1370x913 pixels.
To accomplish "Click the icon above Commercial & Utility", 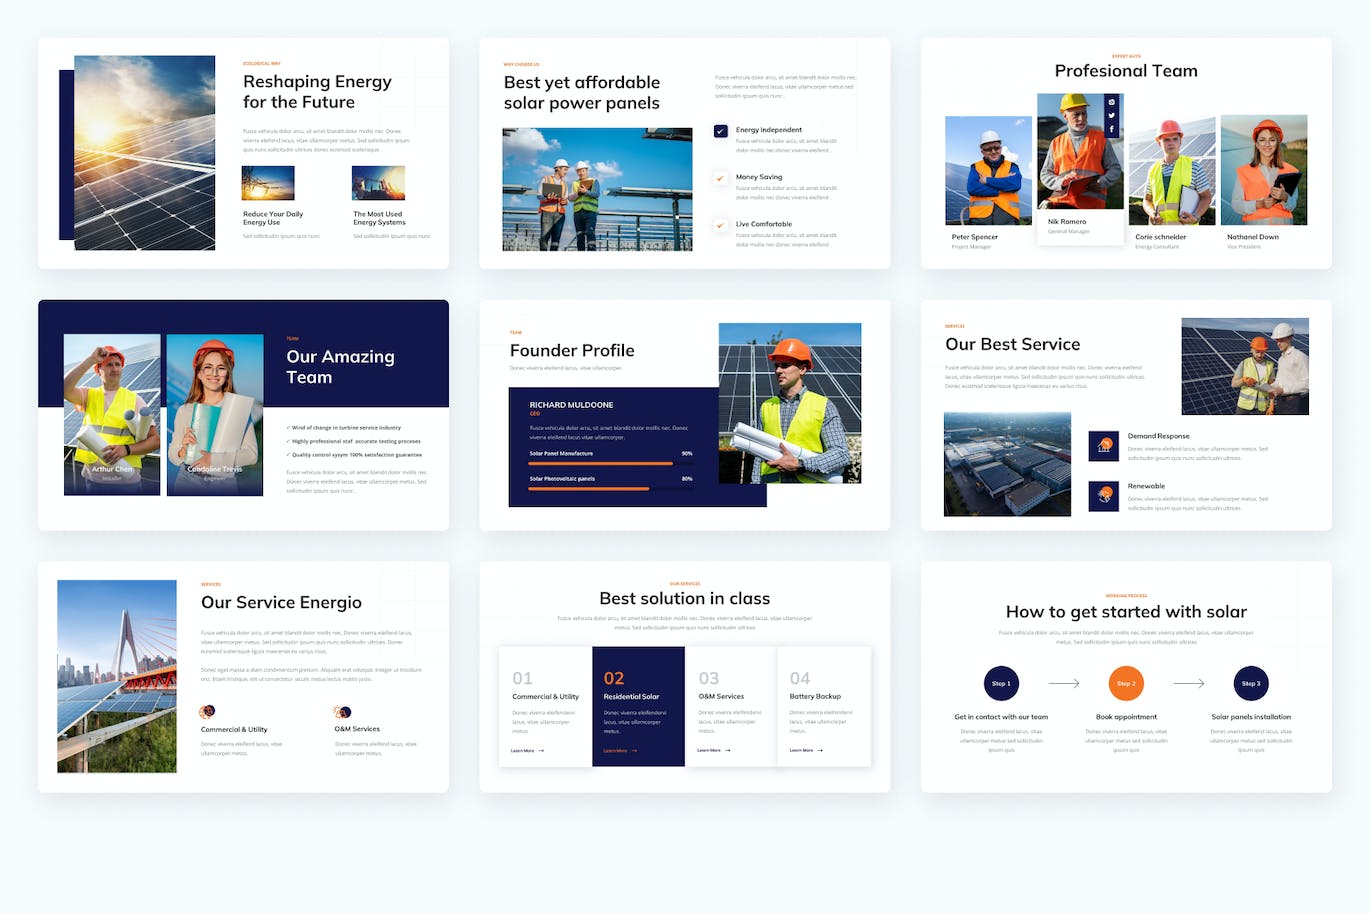I will coord(207,712).
